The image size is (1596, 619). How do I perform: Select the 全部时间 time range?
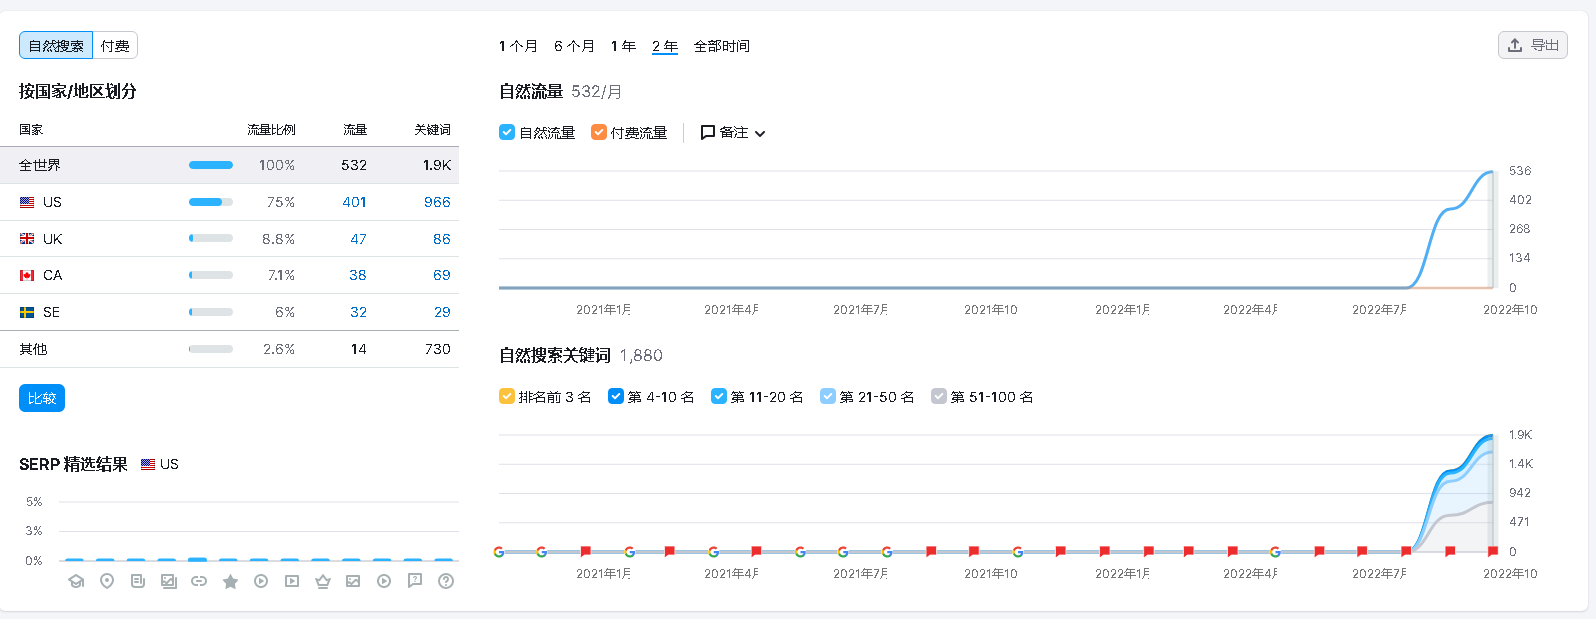coord(721,46)
